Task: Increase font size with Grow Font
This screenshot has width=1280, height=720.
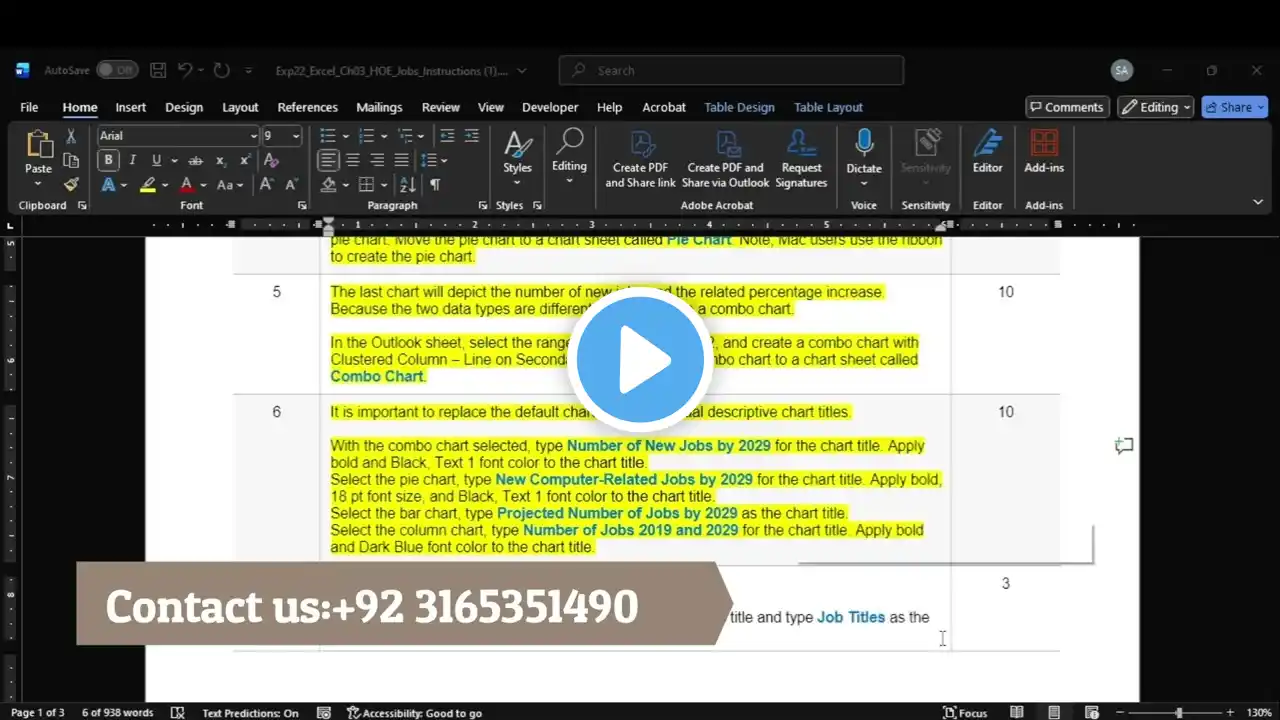Action: tap(266, 185)
